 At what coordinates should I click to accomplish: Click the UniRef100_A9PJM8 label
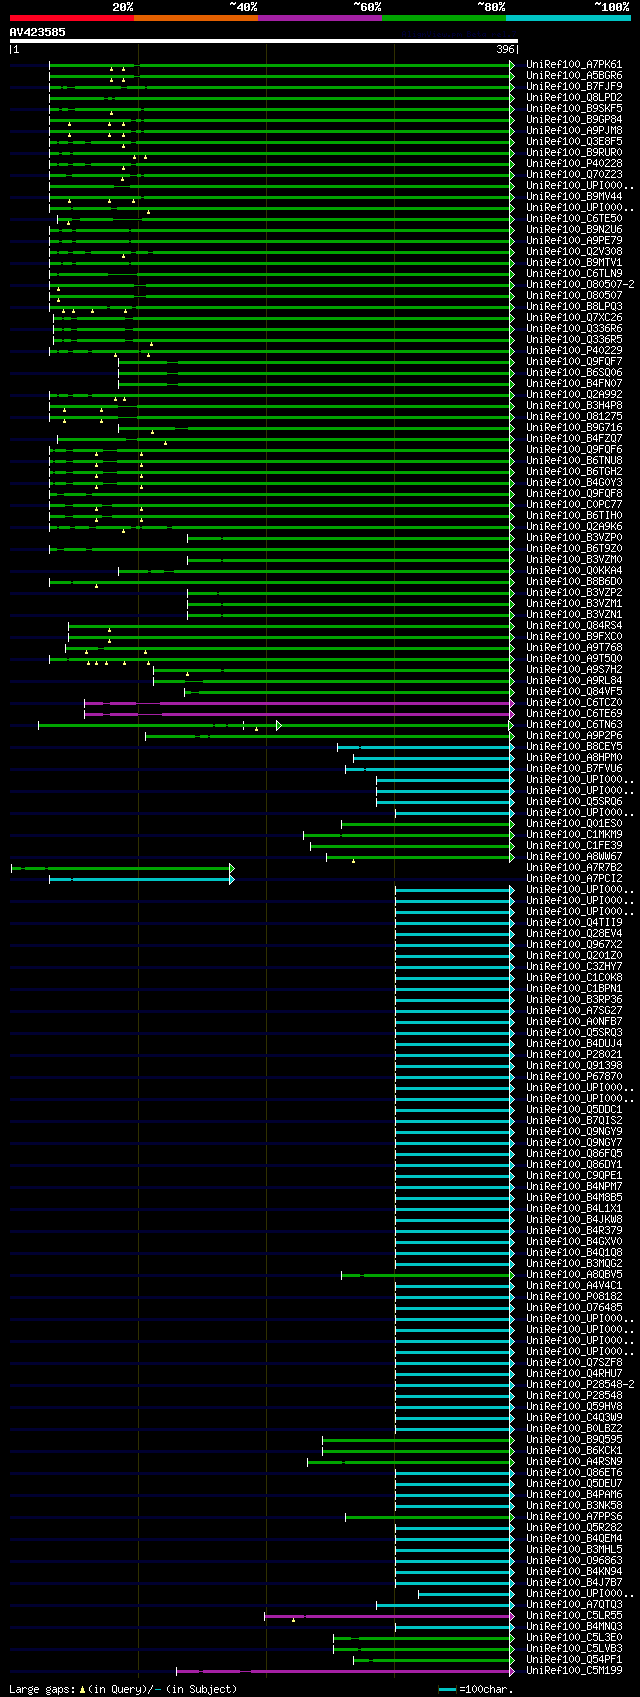click(574, 131)
